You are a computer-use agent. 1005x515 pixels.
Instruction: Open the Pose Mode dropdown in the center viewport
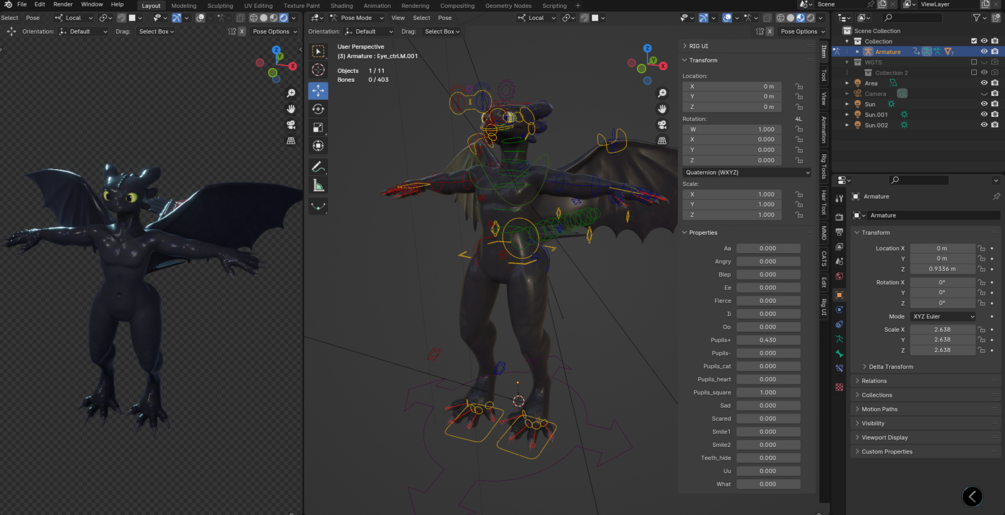point(358,18)
